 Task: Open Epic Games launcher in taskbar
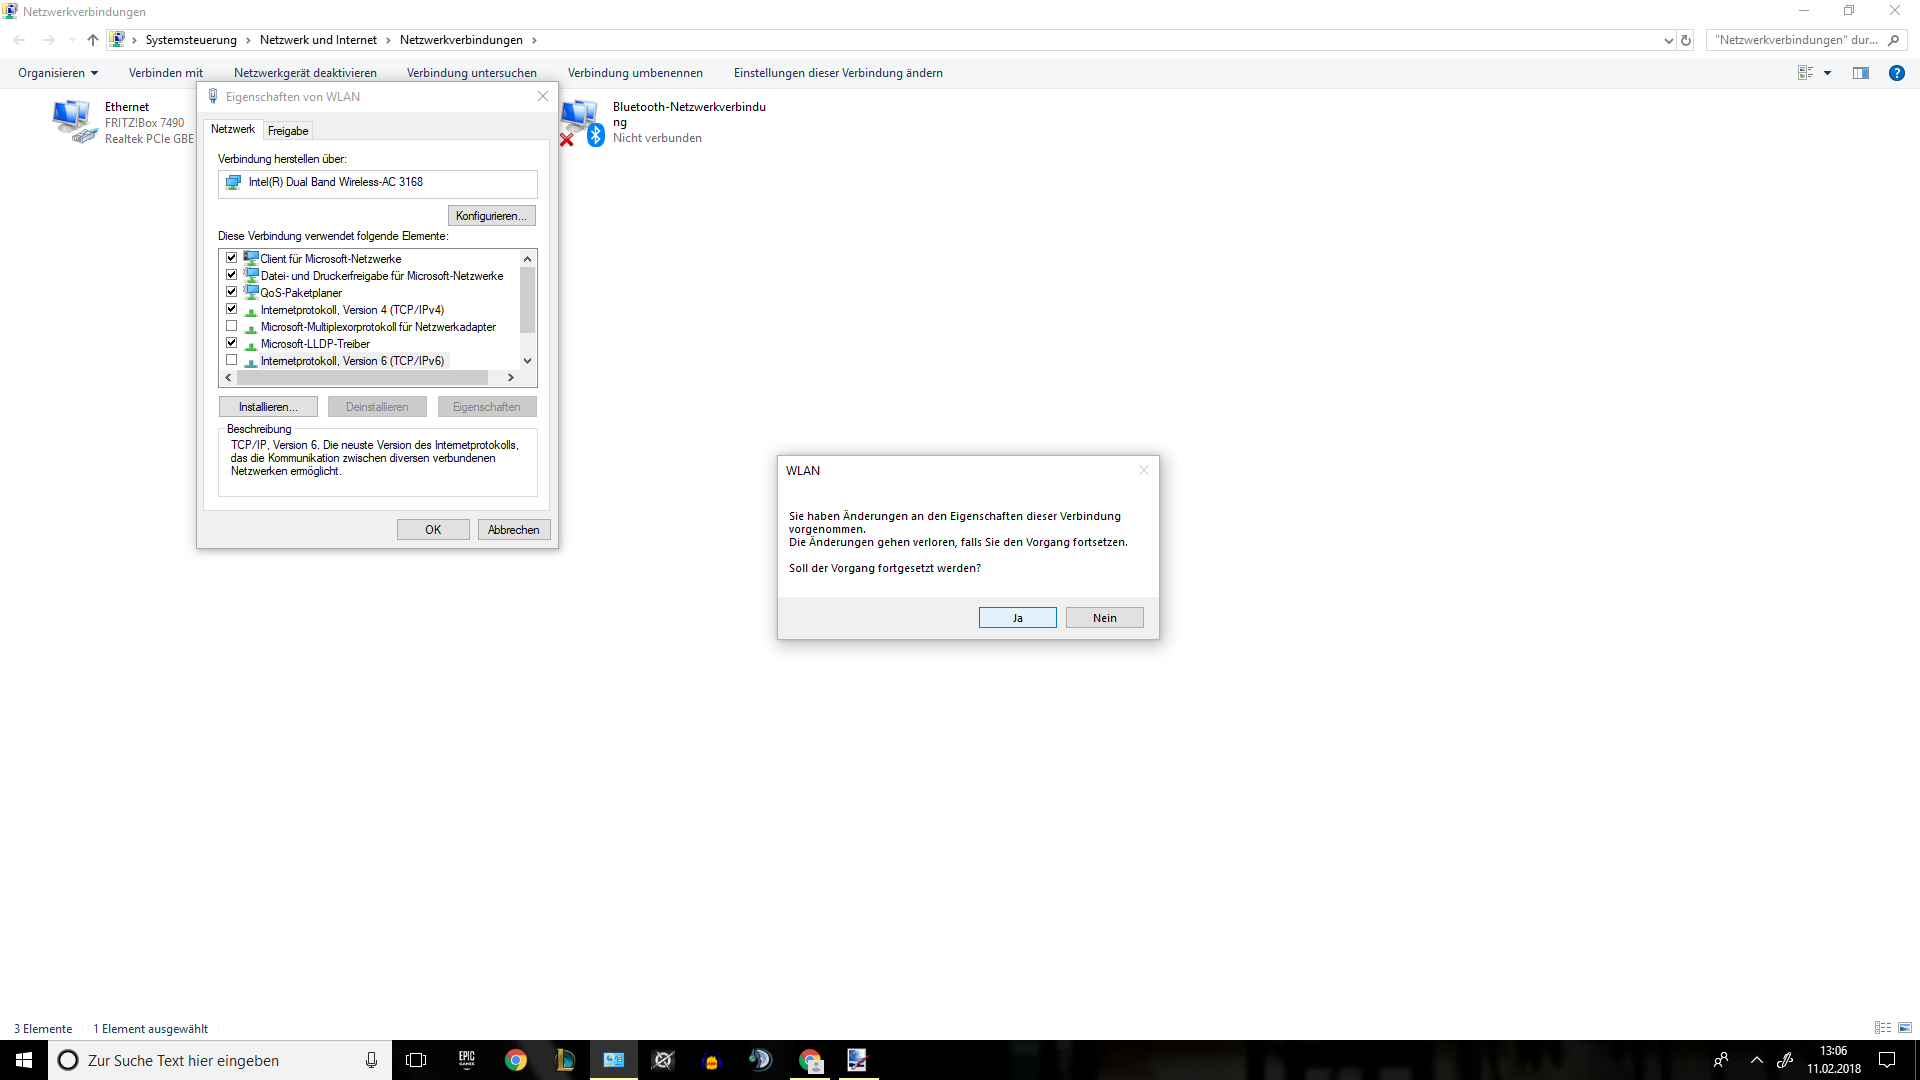coord(467,1060)
